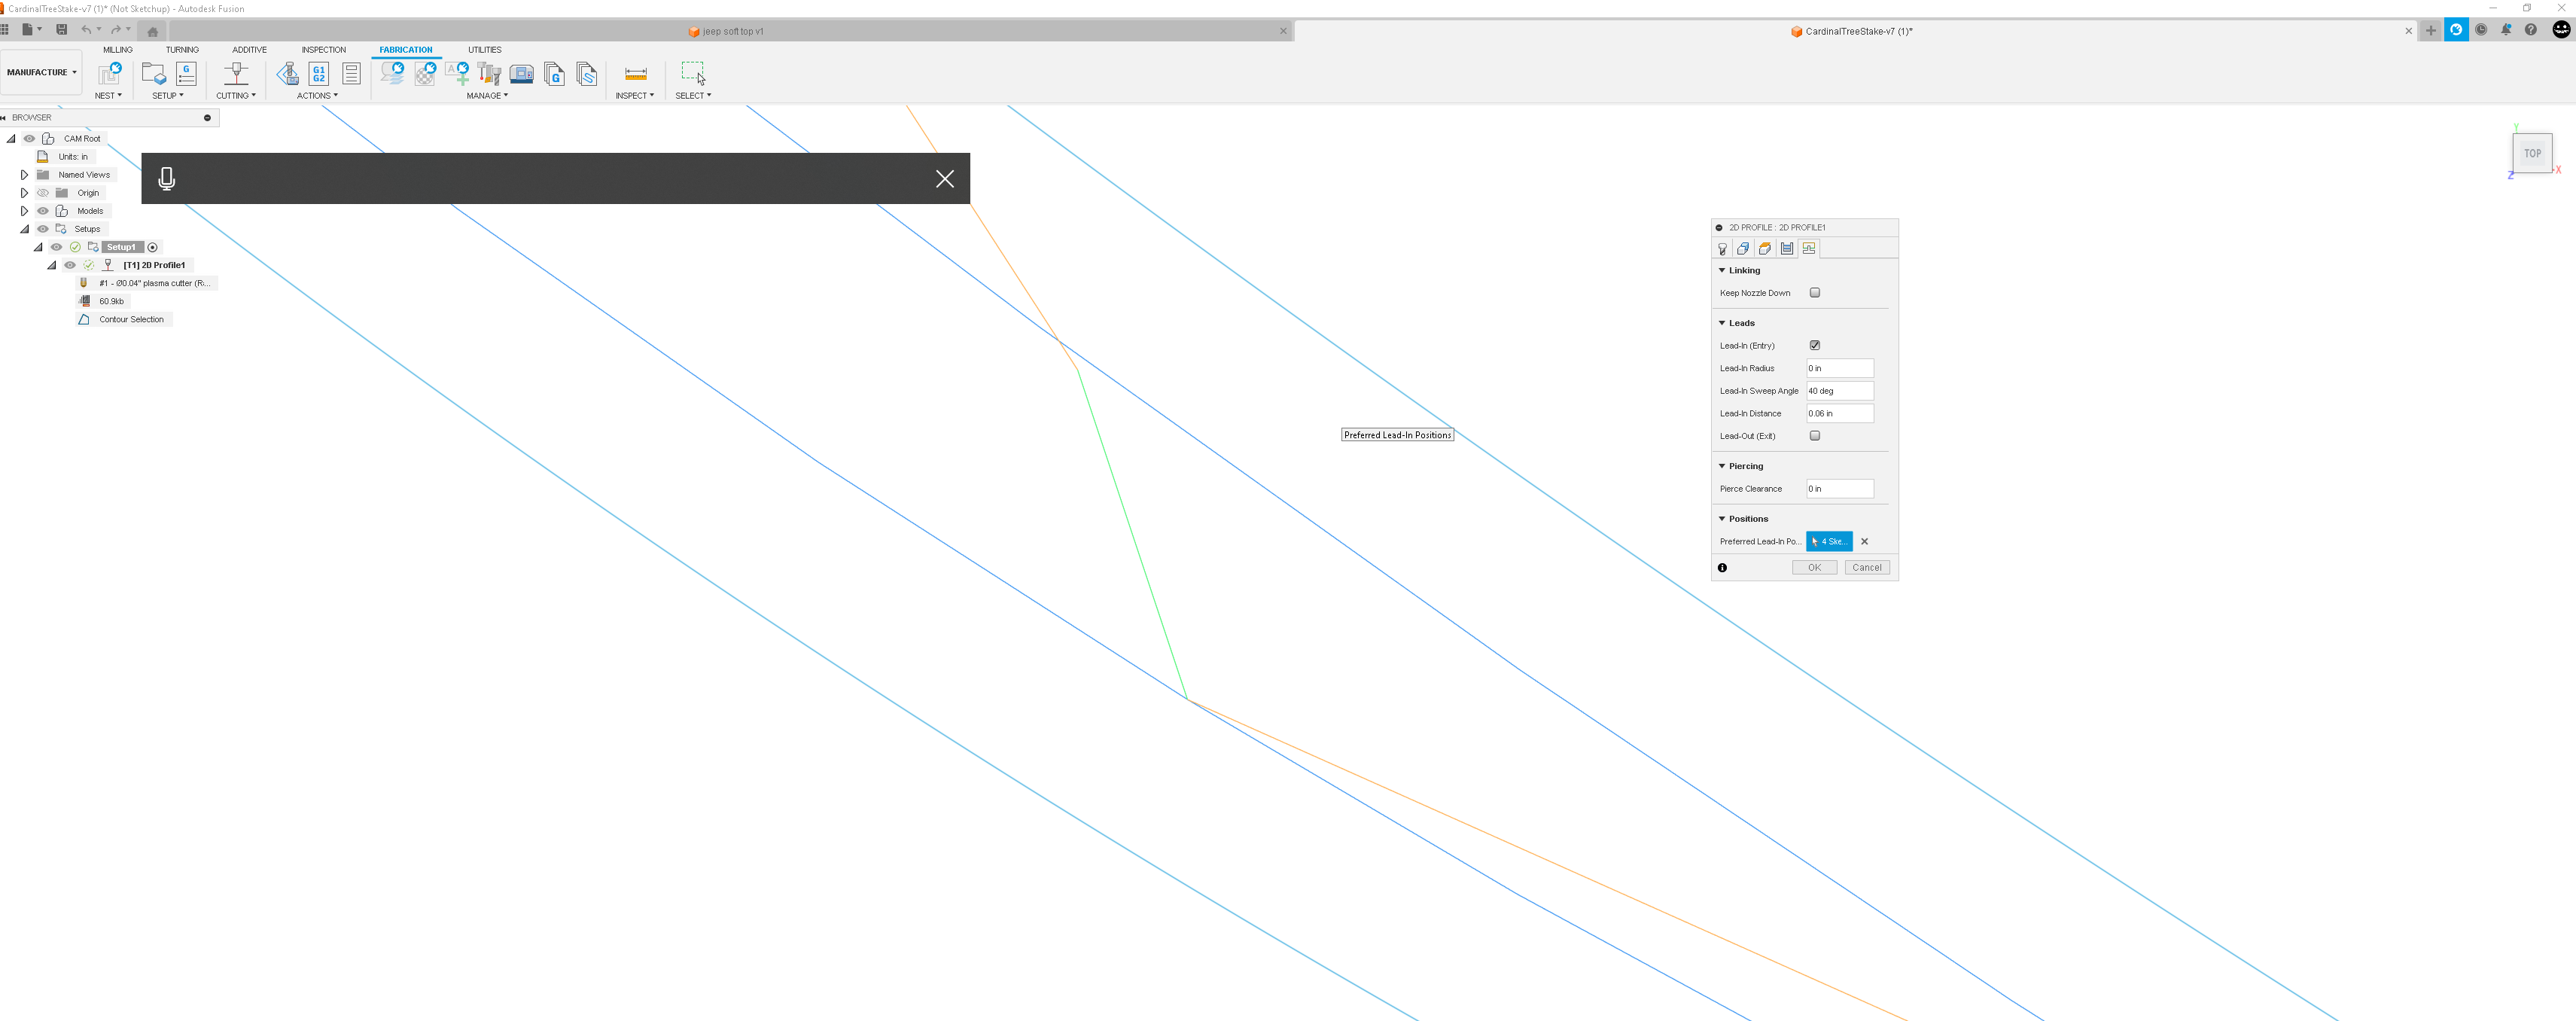Image resolution: width=2576 pixels, height=1021 pixels.
Task: Click the Lead-In Sweep Angle field
Action: tap(1838, 391)
